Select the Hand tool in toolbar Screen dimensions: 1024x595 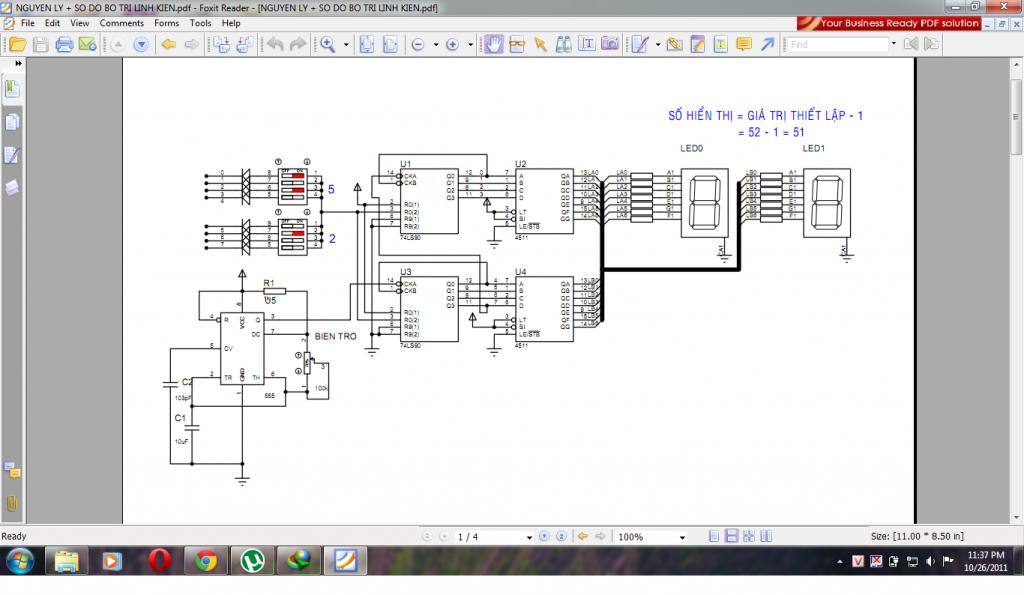494,44
